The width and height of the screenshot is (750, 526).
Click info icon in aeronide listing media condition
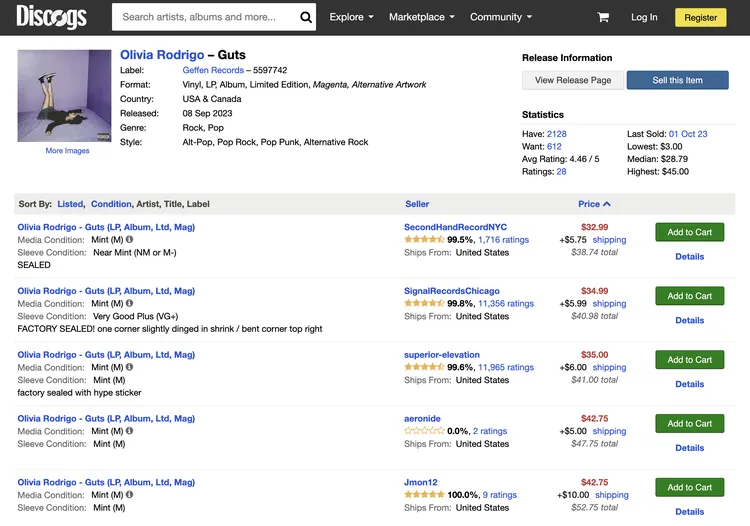tap(129, 430)
